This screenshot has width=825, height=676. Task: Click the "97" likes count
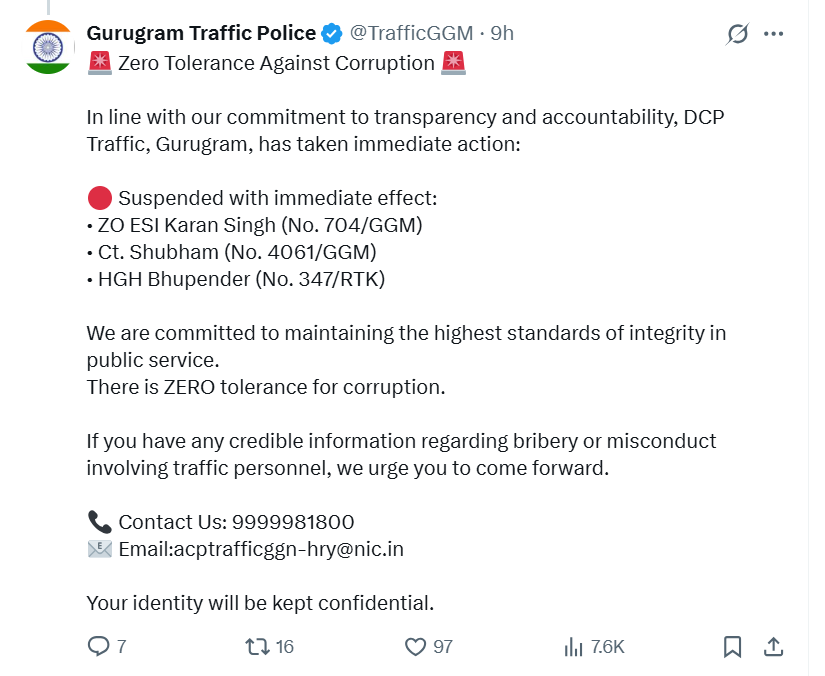pos(443,647)
